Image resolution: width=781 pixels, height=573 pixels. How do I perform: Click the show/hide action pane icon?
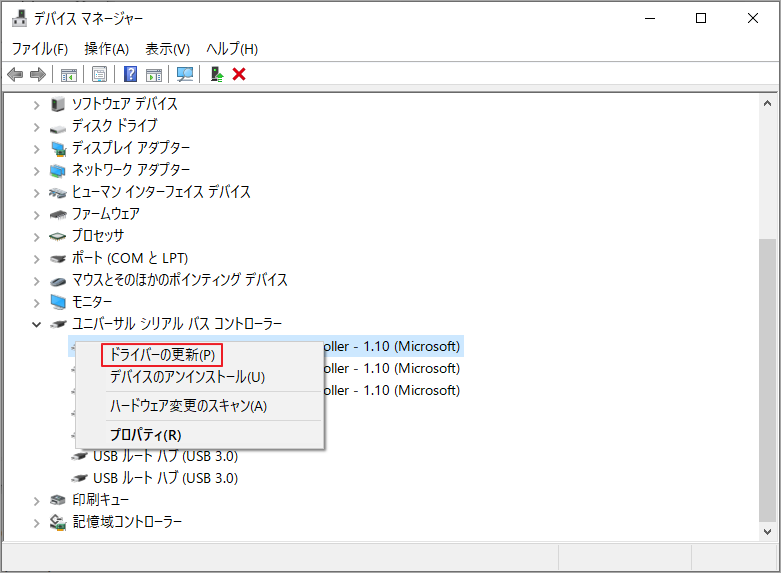pos(154,75)
